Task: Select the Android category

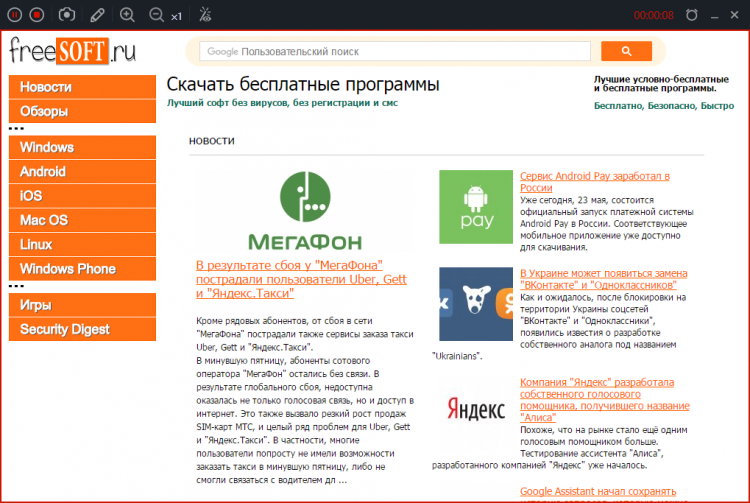Action: tap(82, 171)
